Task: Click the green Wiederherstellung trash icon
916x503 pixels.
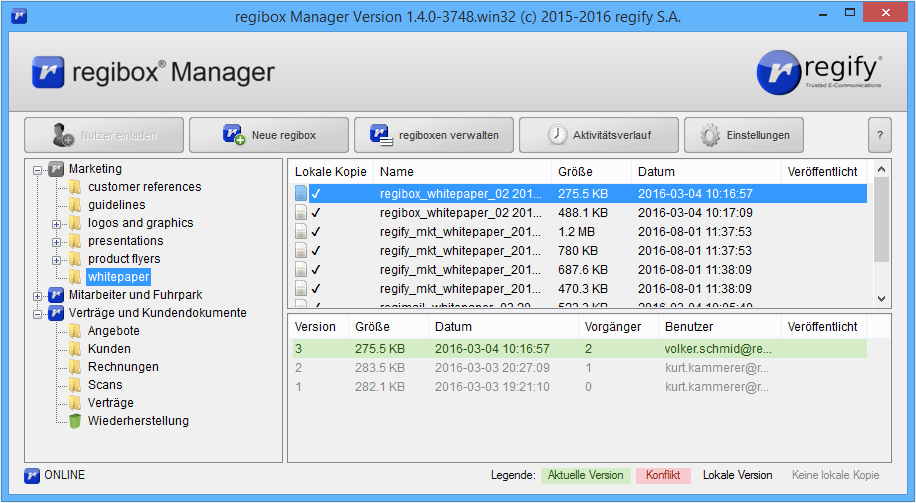Action: point(75,421)
